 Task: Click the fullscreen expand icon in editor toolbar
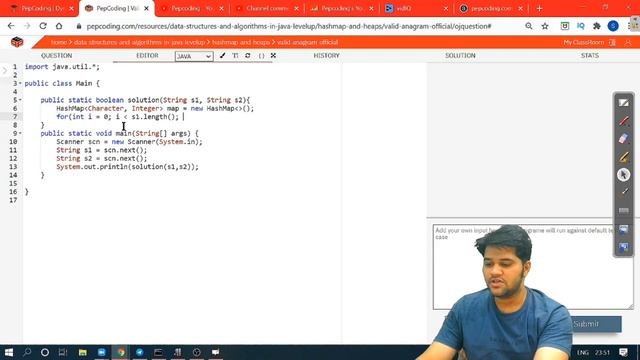coord(273,56)
